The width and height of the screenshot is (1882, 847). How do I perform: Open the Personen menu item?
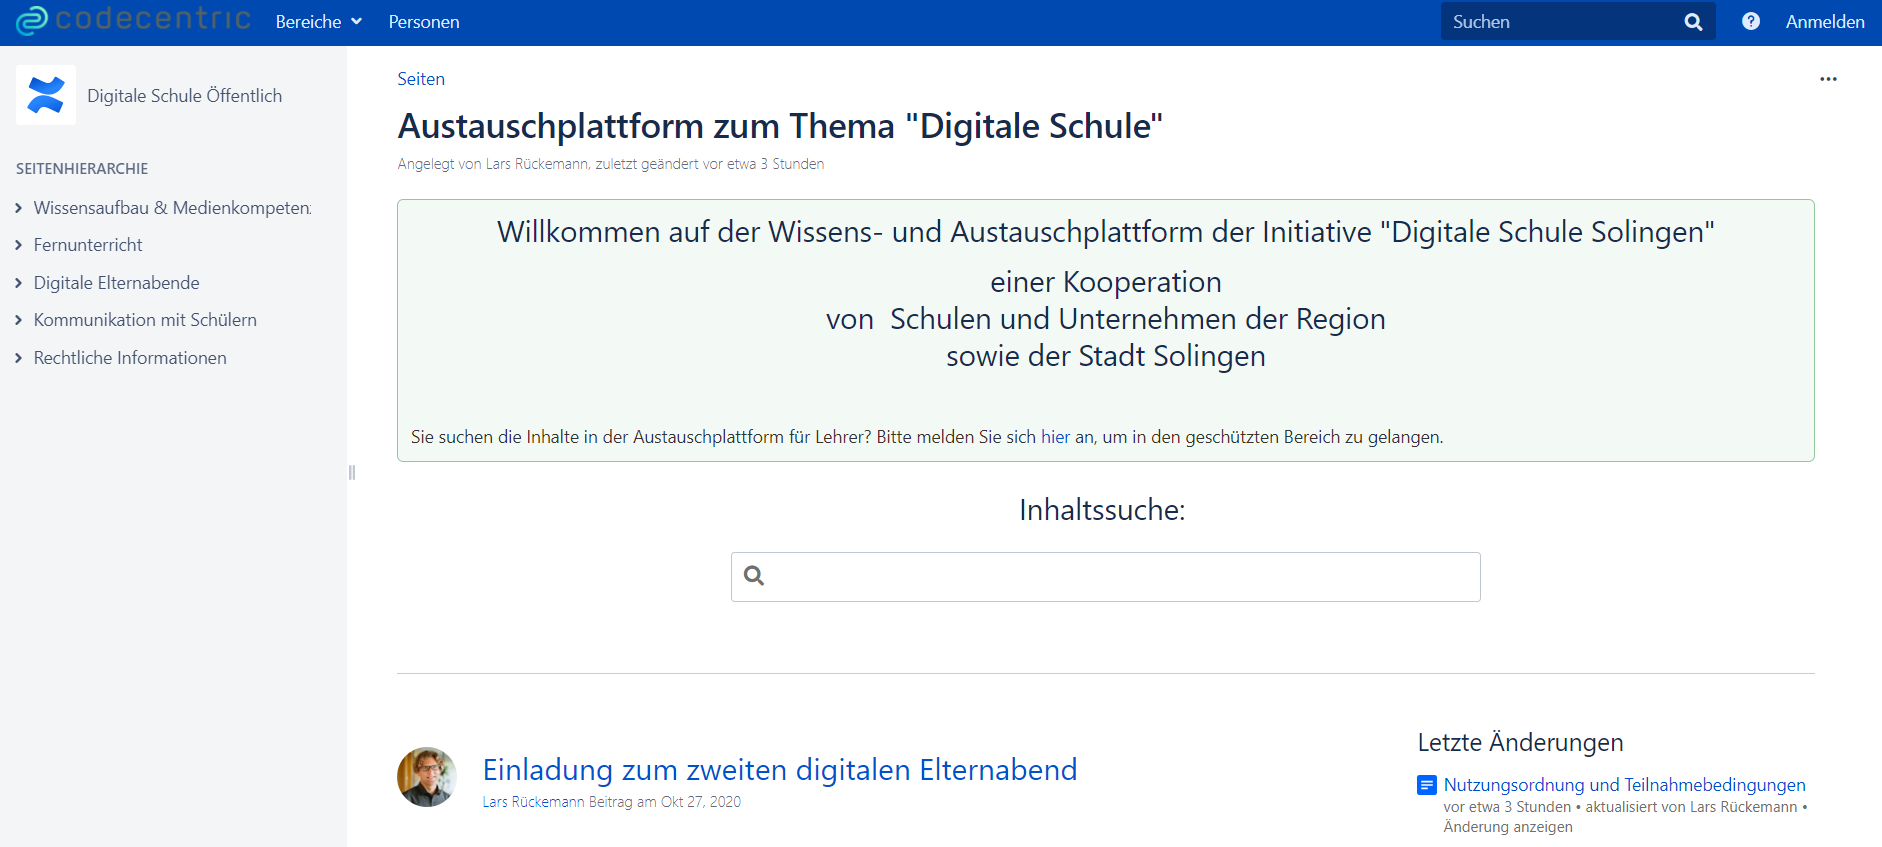coord(424,22)
